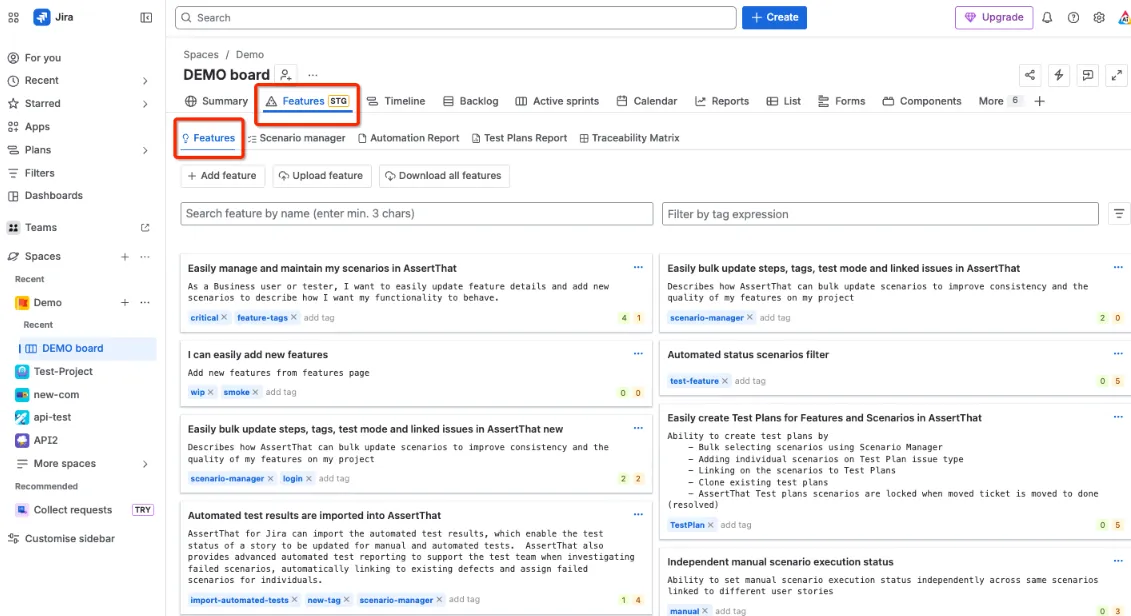Image resolution: width=1131 pixels, height=616 pixels.
Task: Open settings gear in top bar
Action: (x=1099, y=17)
